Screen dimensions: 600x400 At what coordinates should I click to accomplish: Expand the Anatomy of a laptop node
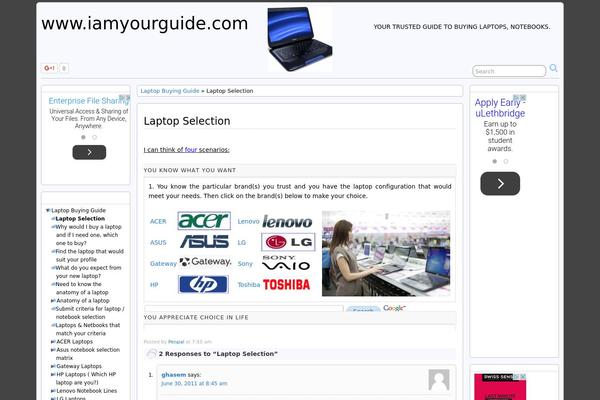tap(53, 301)
